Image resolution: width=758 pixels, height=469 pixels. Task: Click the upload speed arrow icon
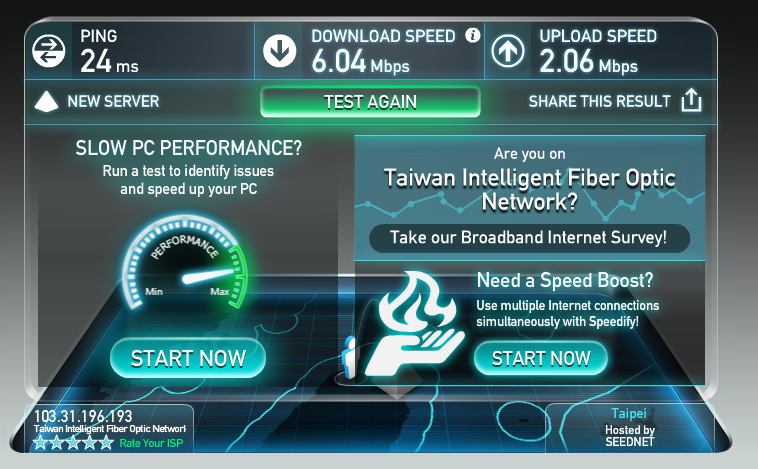[x=508, y=51]
